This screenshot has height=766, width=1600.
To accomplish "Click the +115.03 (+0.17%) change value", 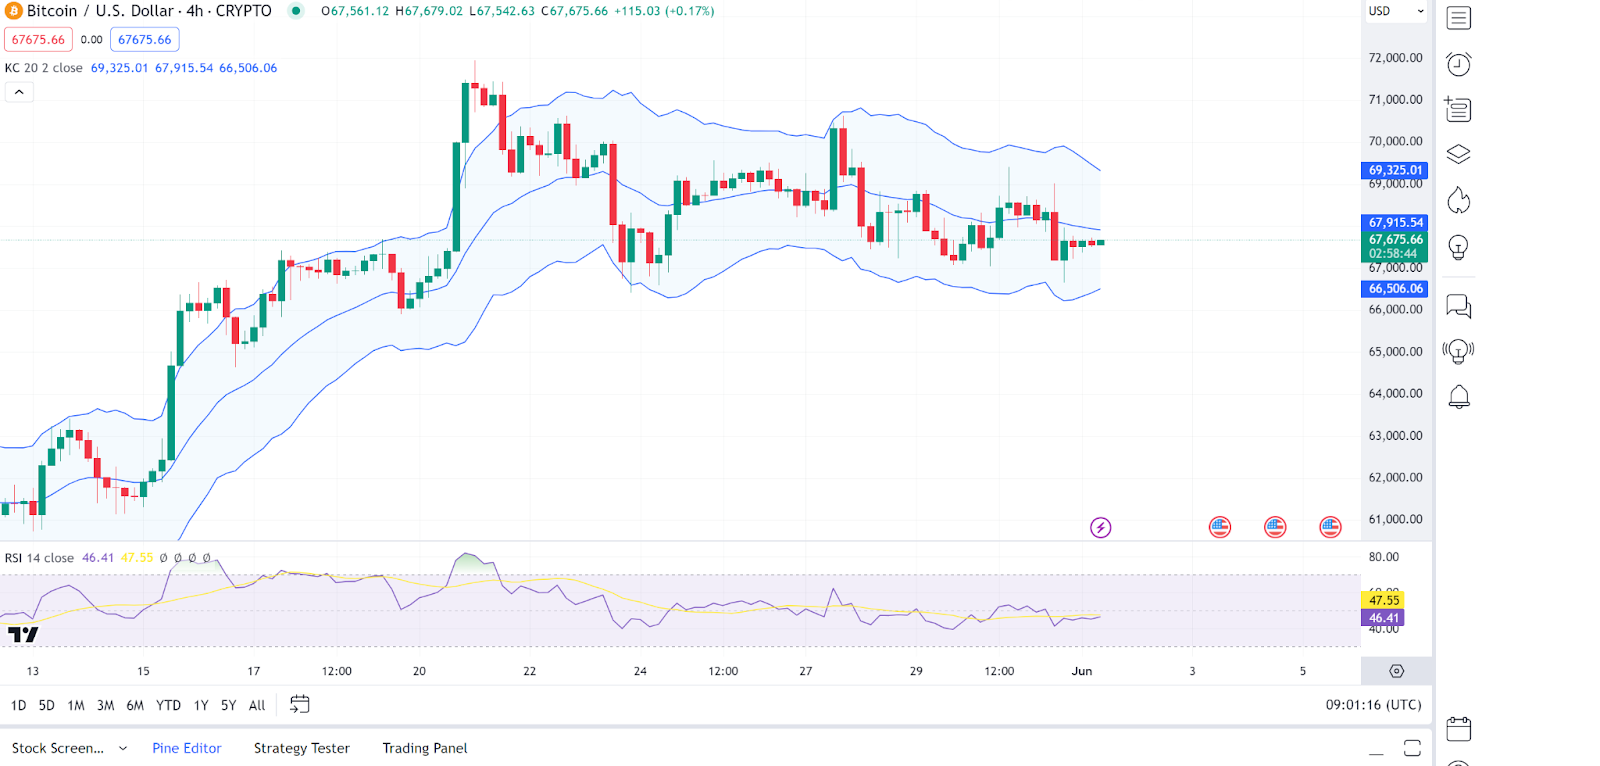I will (x=664, y=11).
